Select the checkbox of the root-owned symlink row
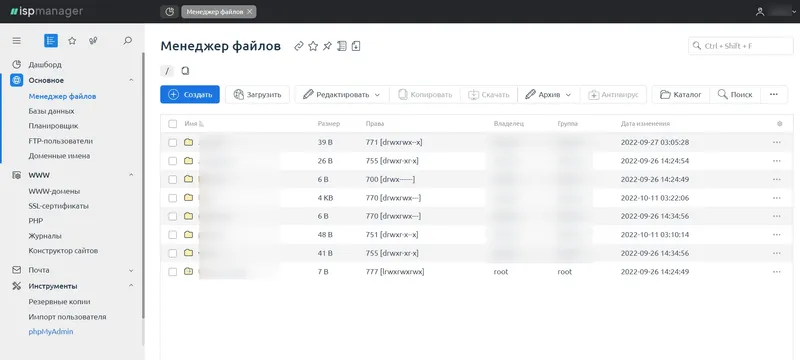This screenshot has width=800, height=360. (x=172, y=272)
